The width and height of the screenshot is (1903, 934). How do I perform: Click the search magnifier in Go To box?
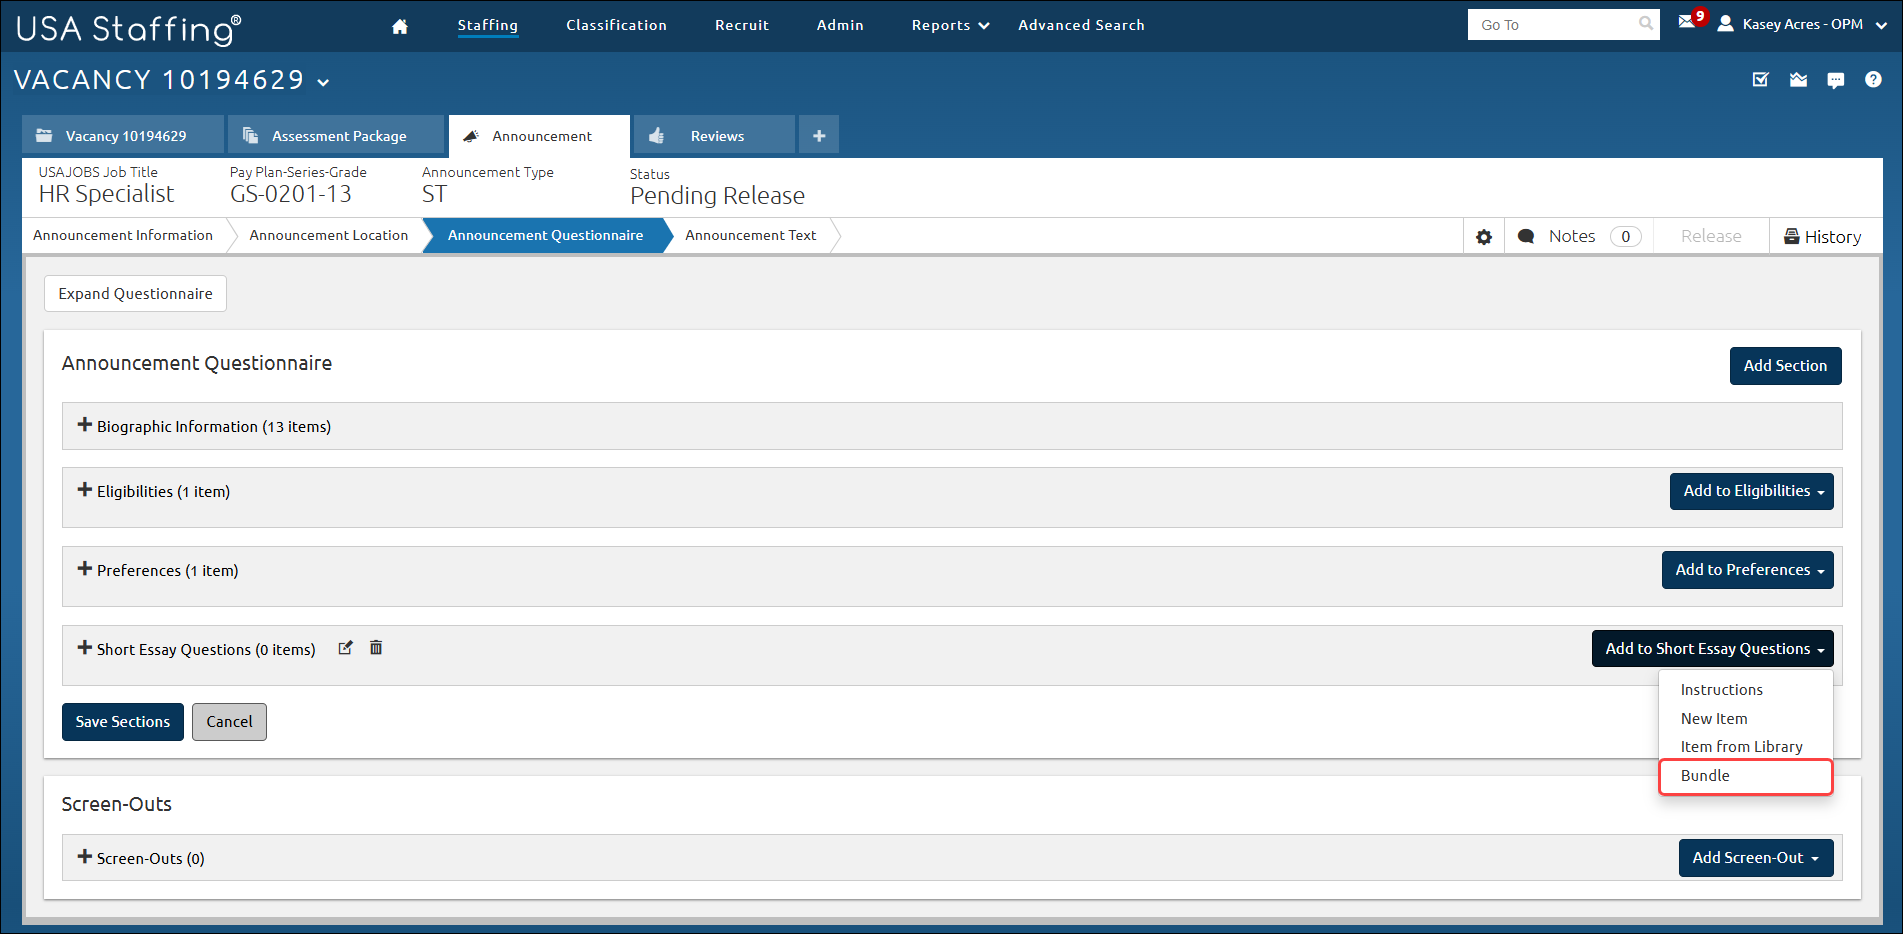1646,24
